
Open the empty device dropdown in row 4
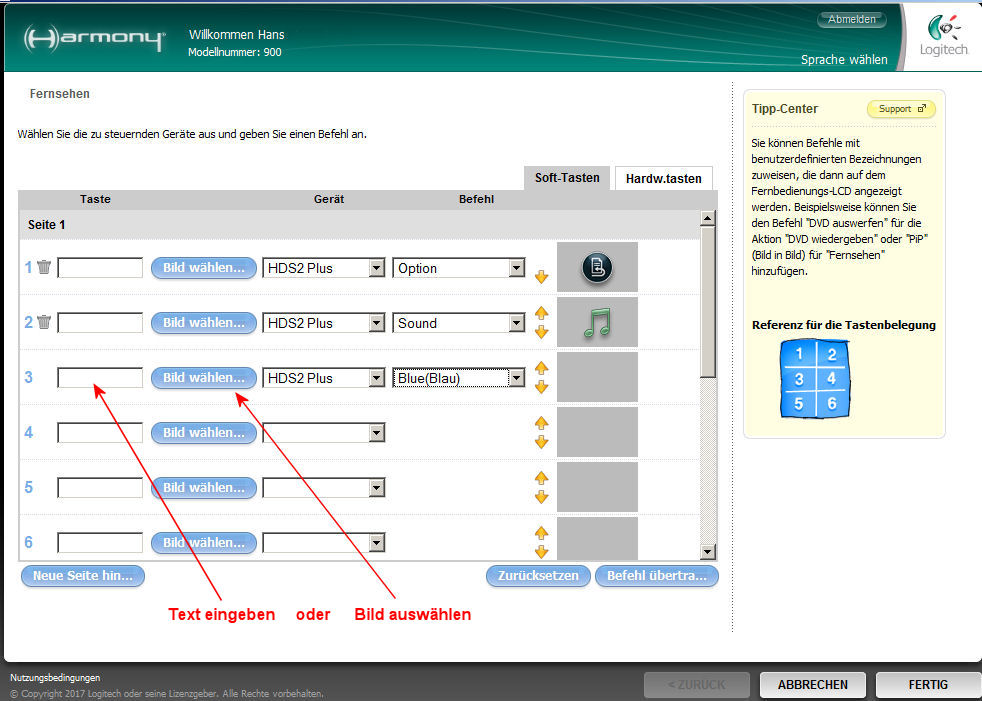[x=376, y=433]
